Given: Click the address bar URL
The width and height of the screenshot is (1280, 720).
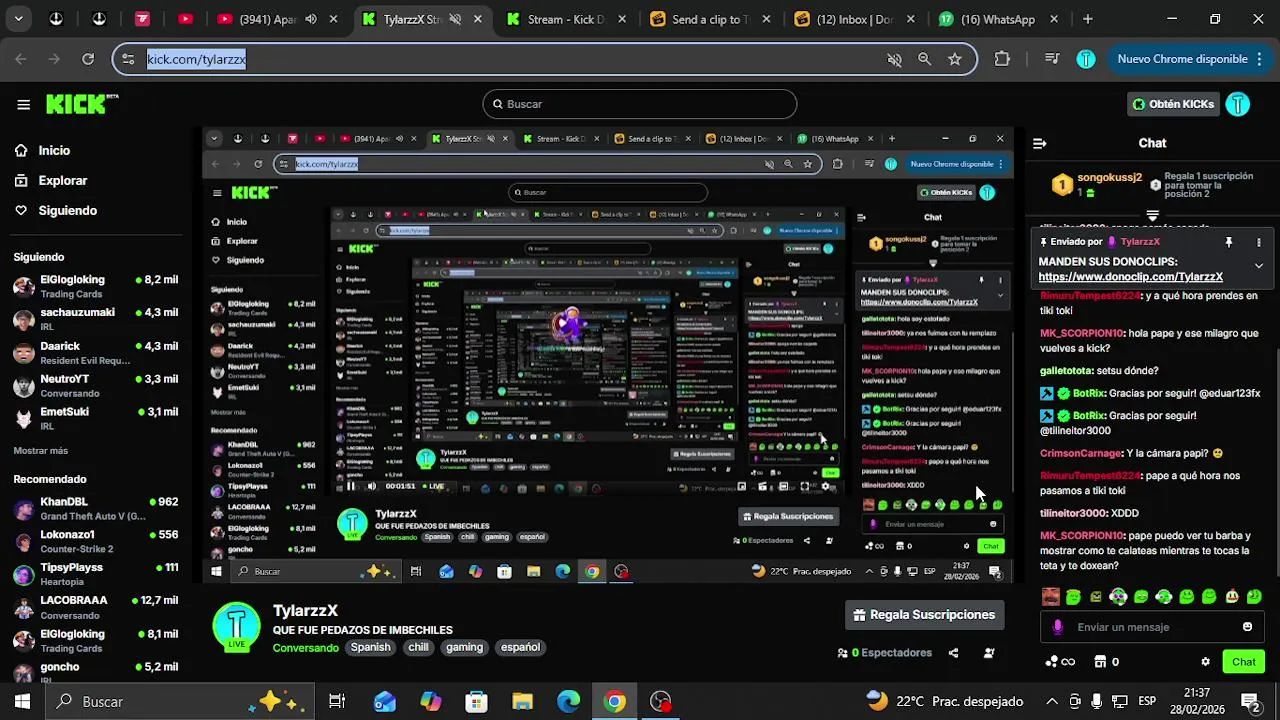Looking at the screenshot, I should (196, 59).
